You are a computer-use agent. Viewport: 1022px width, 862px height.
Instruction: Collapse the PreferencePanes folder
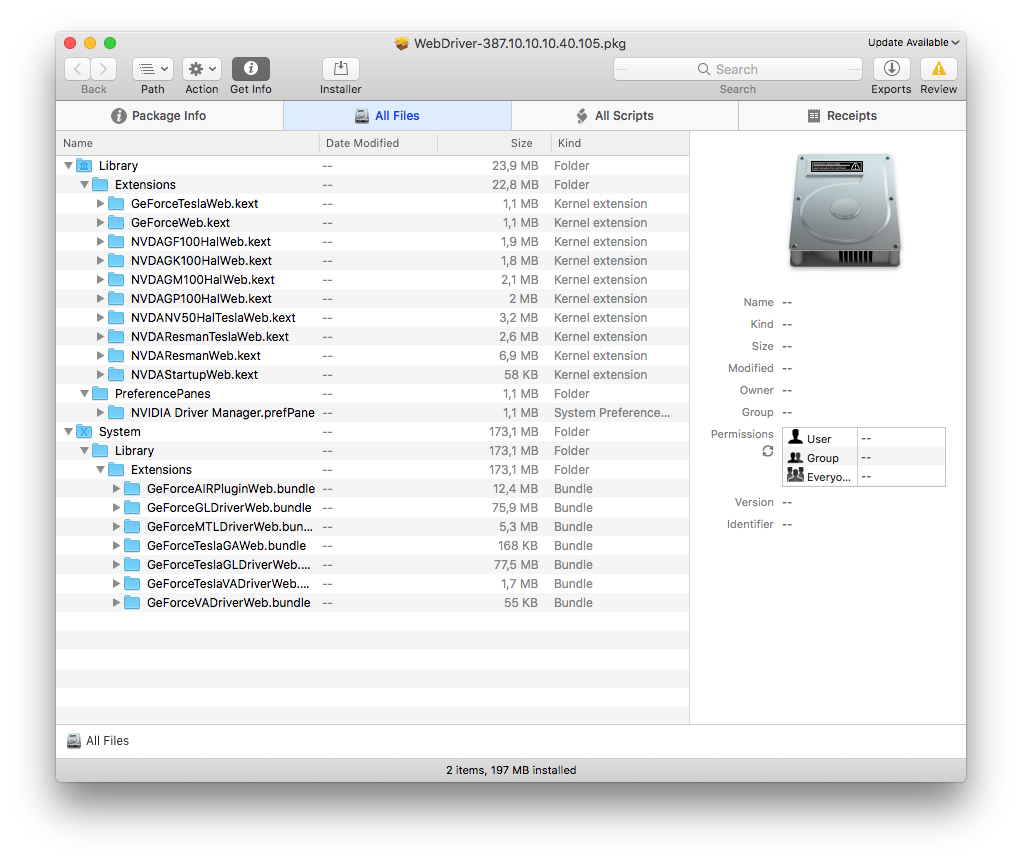pyautogui.click(x=84, y=394)
